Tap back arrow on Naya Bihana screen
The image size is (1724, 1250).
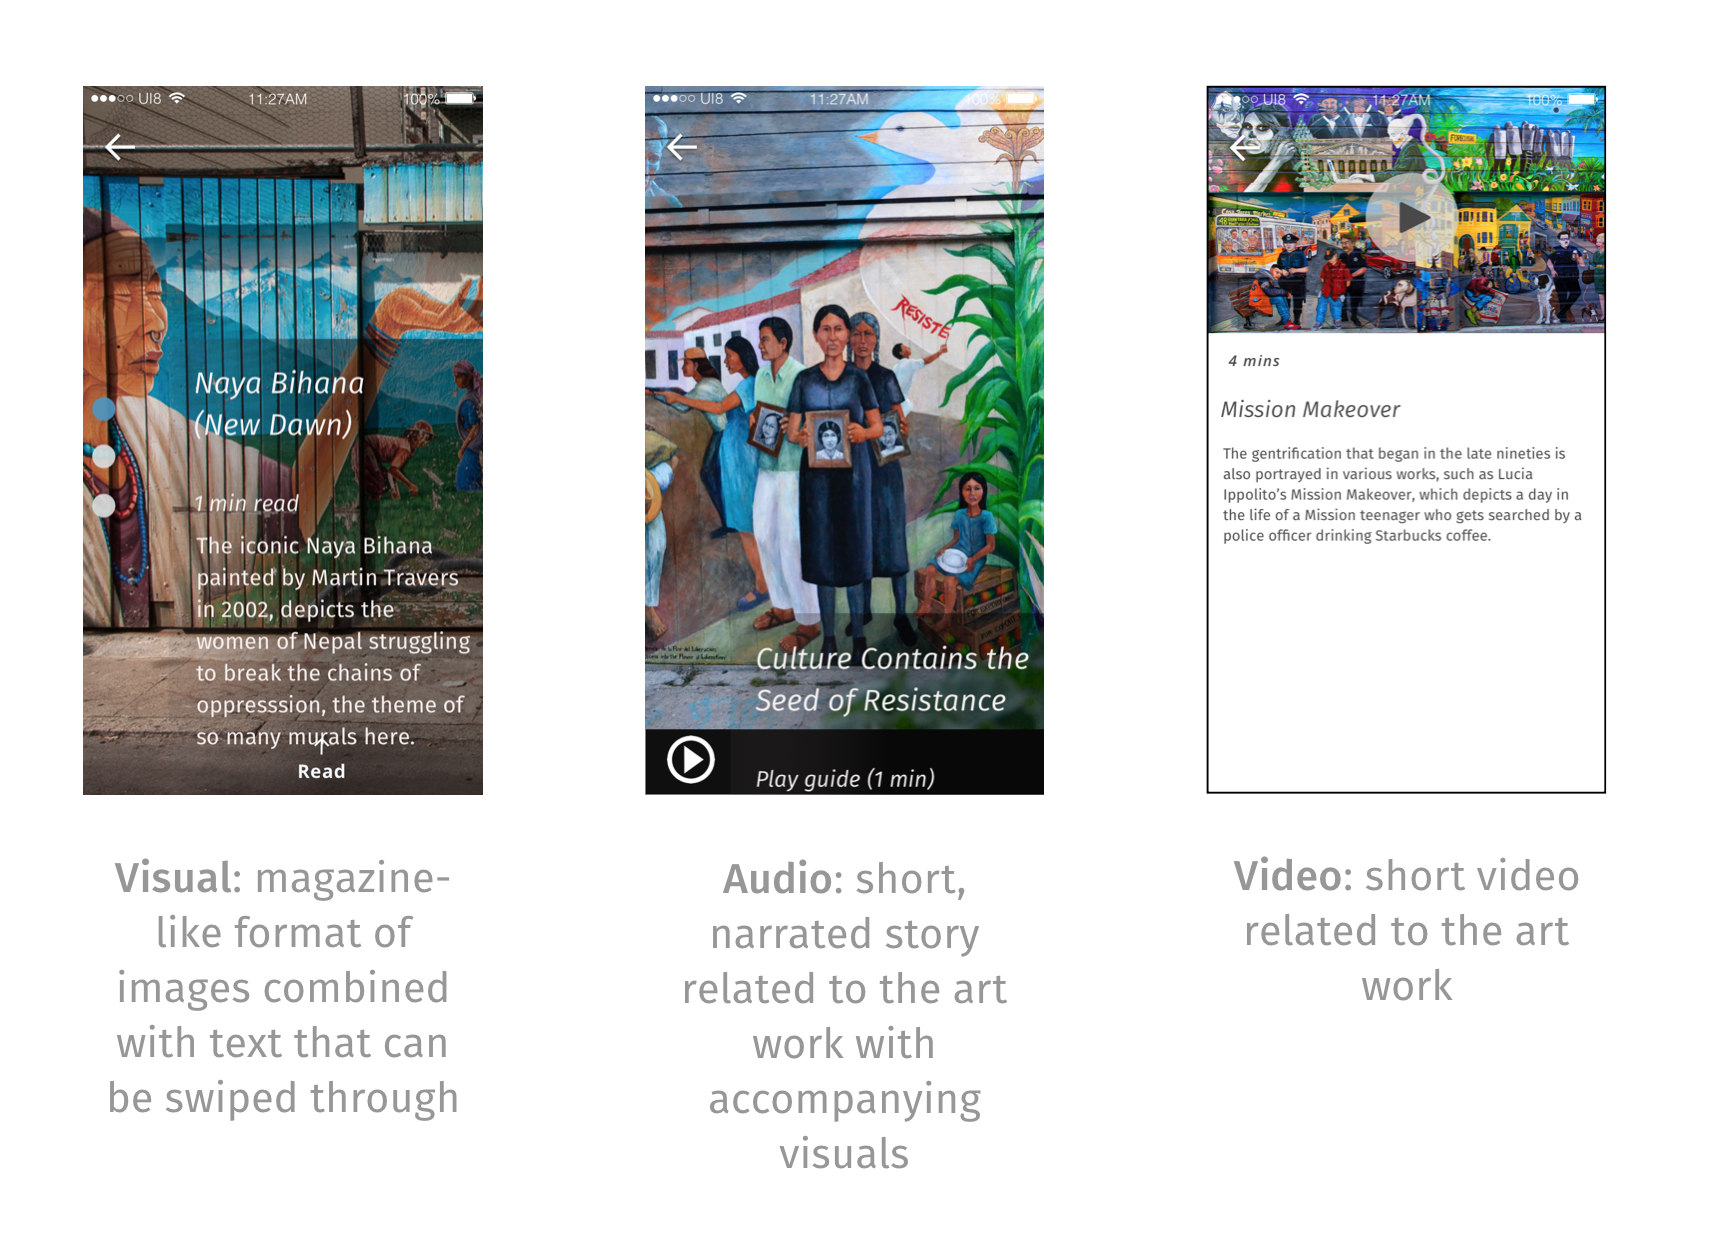(120, 147)
